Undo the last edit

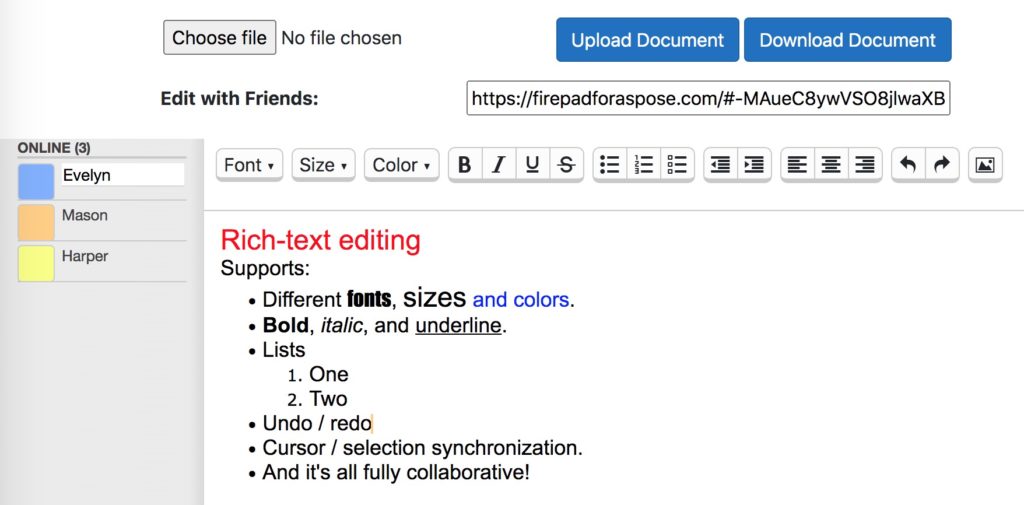click(x=908, y=165)
